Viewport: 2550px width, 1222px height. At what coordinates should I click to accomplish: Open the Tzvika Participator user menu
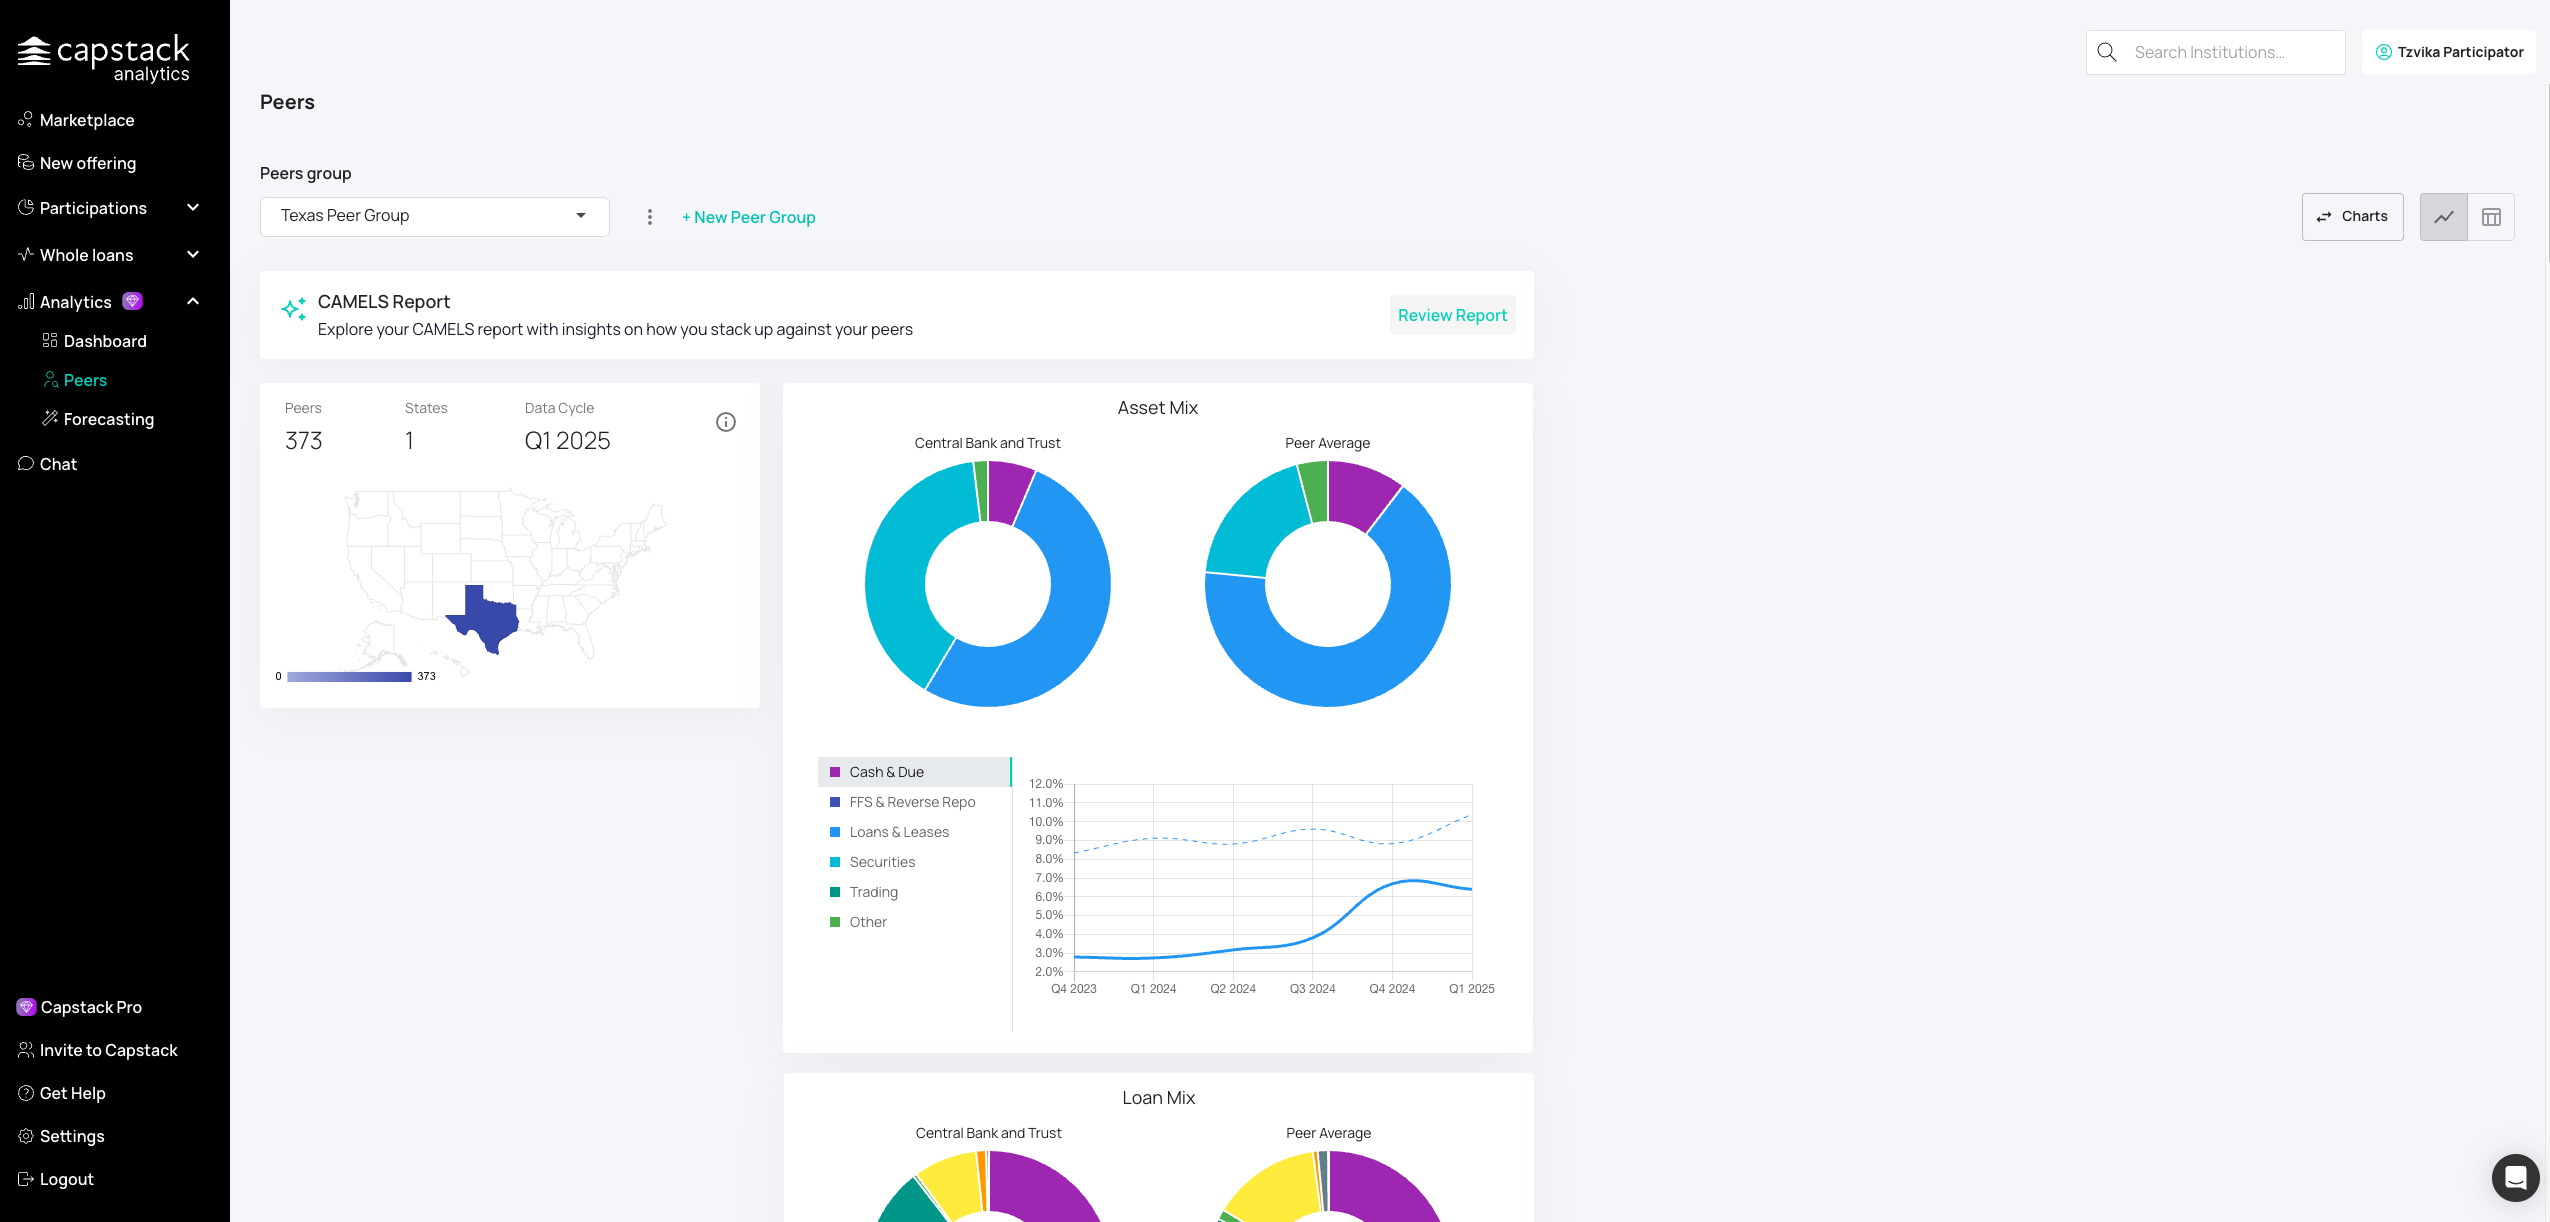[x=2449, y=52]
